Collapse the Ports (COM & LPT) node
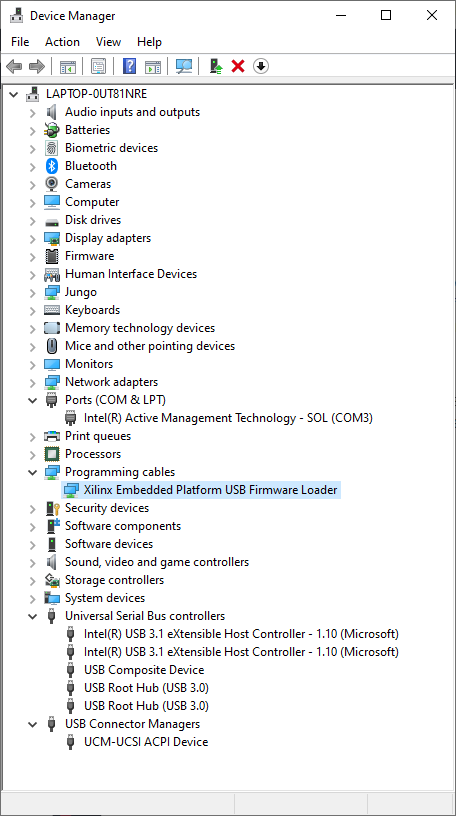This screenshot has width=456, height=816. click(33, 400)
